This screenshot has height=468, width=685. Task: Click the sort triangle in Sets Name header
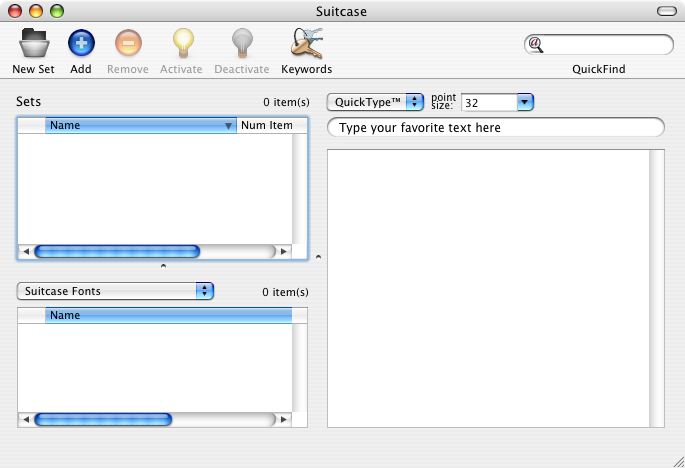[228, 126]
